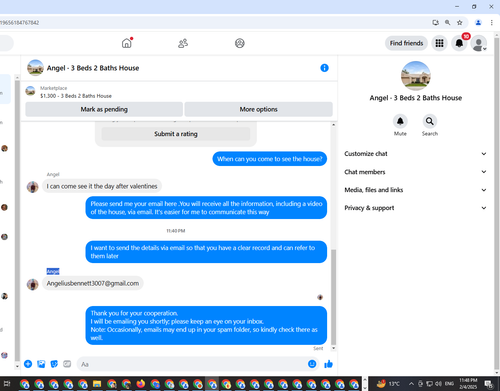This screenshot has height=391, width=500.
Task: Click the More options button
Action: (258, 109)
